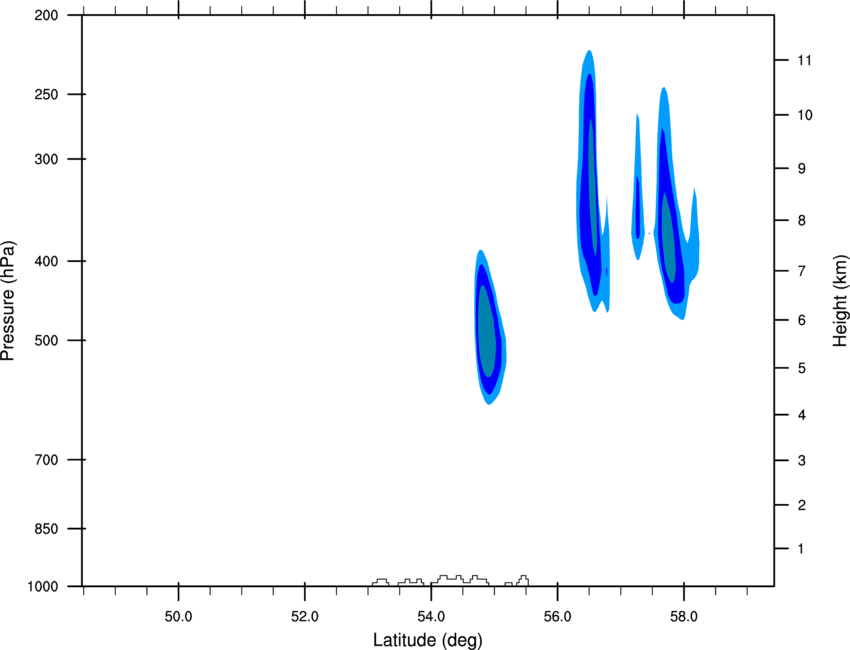This screenshot has height=650, width=850.
Task: Click the Pressure (hPa) axis title
Action: tap(8, 301)
